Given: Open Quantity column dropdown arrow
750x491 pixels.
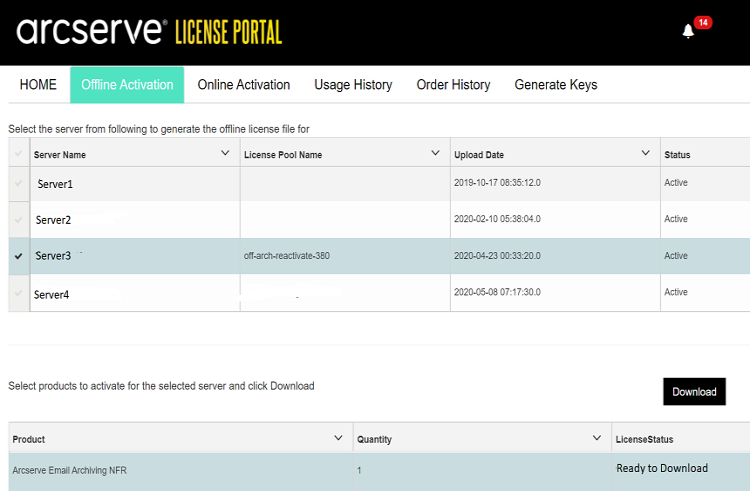Looking at the screenshot, I should 596,438.
